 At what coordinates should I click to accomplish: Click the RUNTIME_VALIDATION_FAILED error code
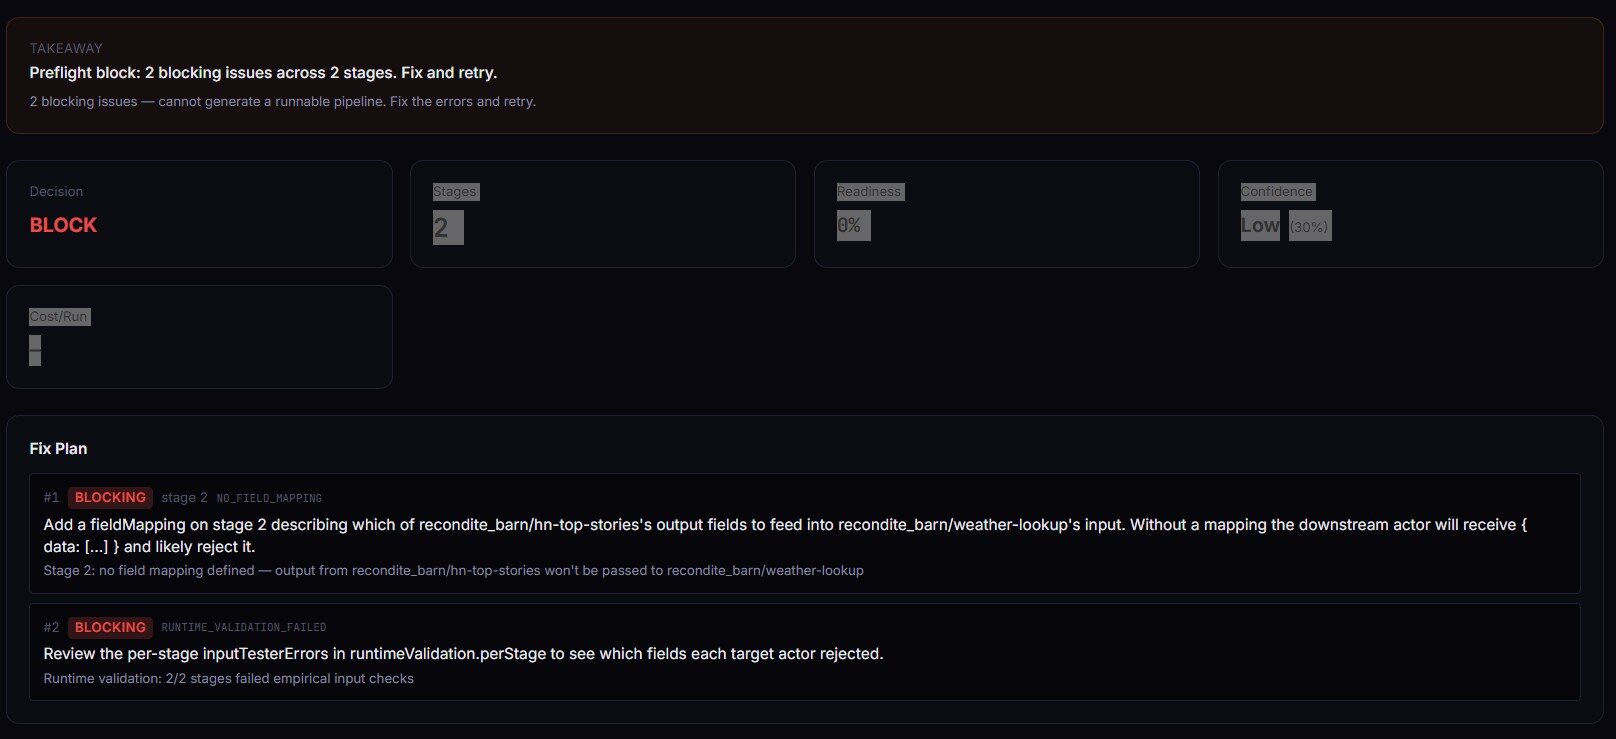pos(244,628)
